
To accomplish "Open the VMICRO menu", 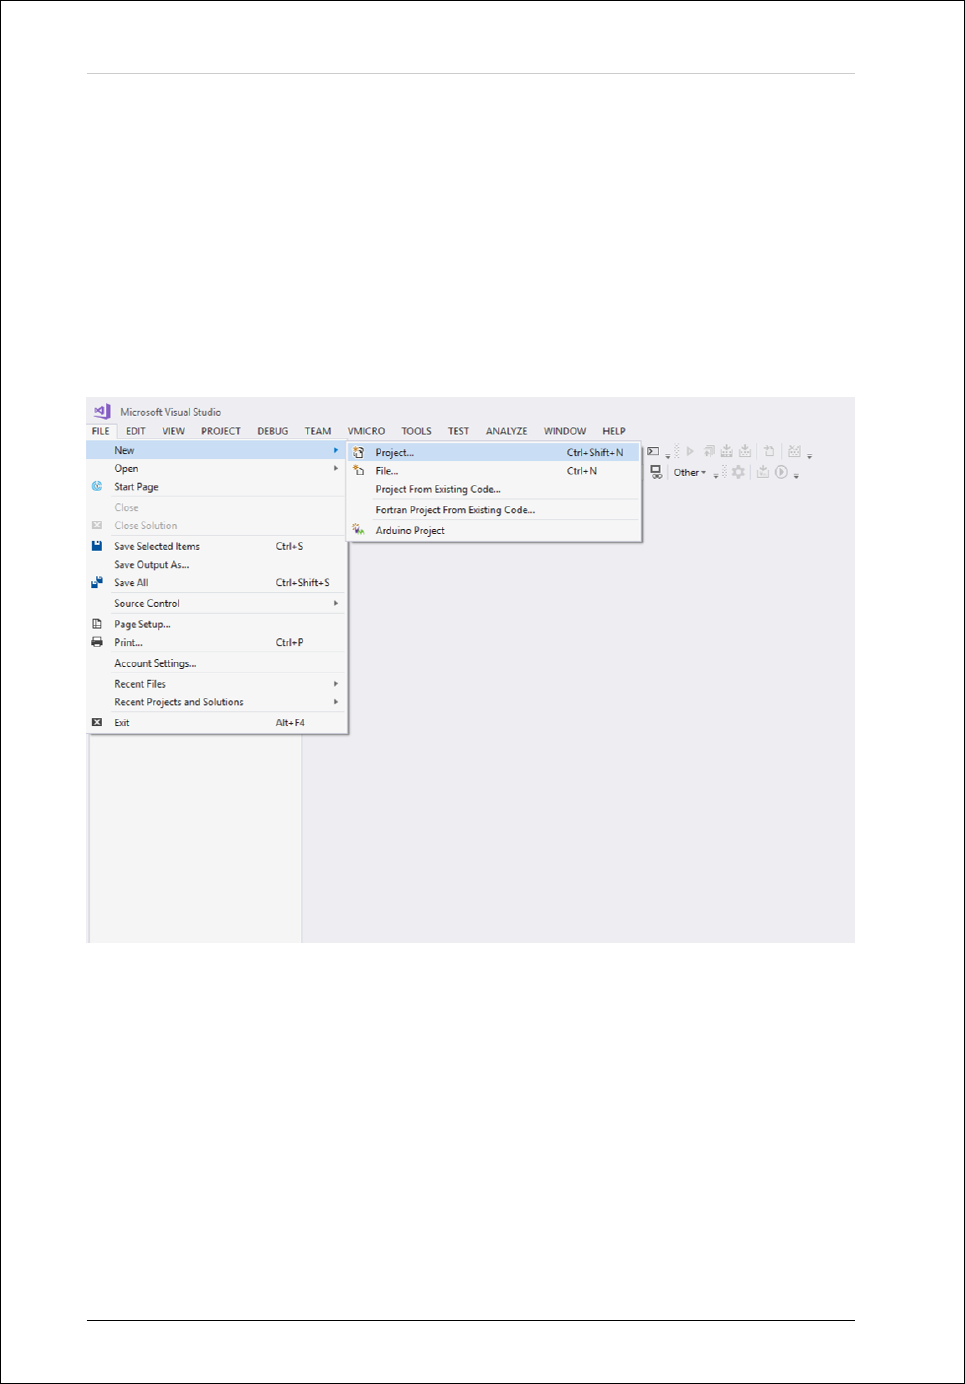I will pos(366,431).
